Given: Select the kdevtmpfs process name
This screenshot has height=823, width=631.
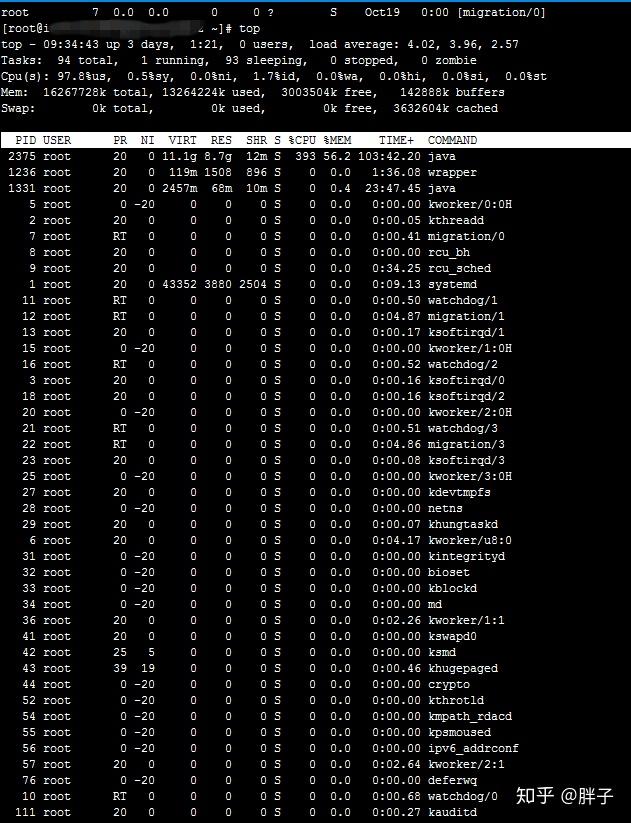Looking at the screenshot, I should pyautogui.click(x=459, y=492).
